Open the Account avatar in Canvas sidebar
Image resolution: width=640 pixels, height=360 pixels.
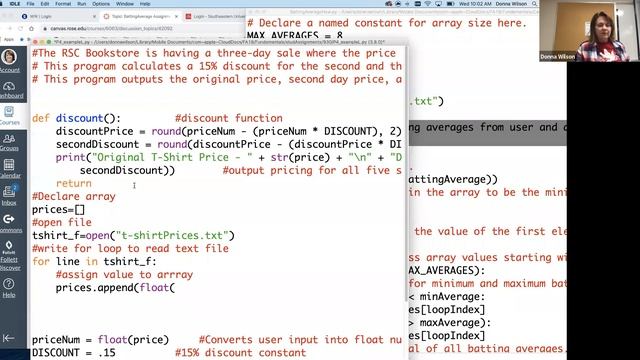[x=9, y=58]
